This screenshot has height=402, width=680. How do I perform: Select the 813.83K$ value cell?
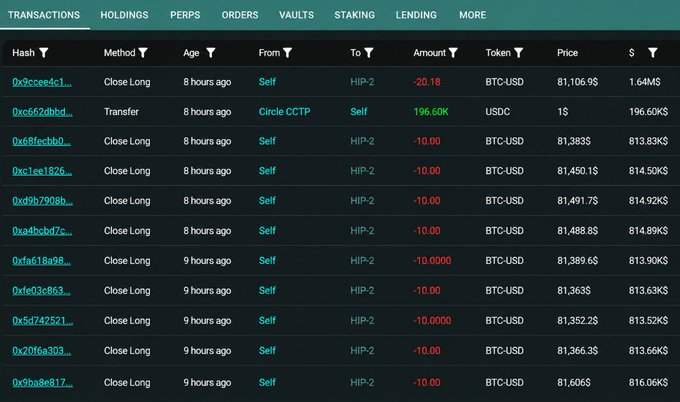pos(648,141)
